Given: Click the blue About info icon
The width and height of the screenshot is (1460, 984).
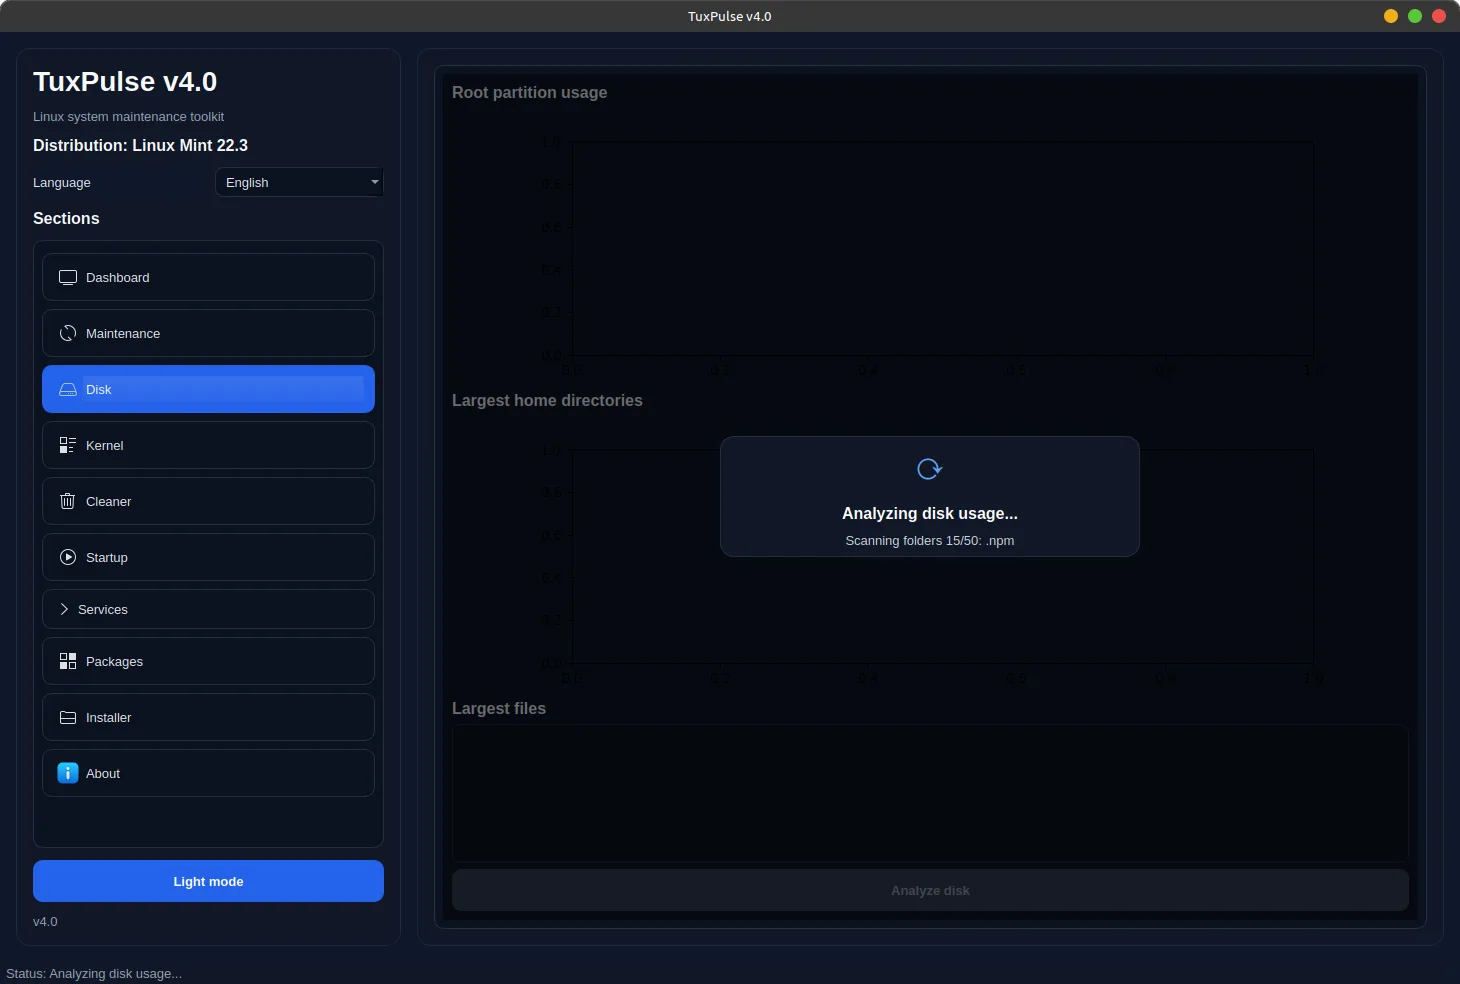Looking at the screenshot, I should click(x=68, y=774).
